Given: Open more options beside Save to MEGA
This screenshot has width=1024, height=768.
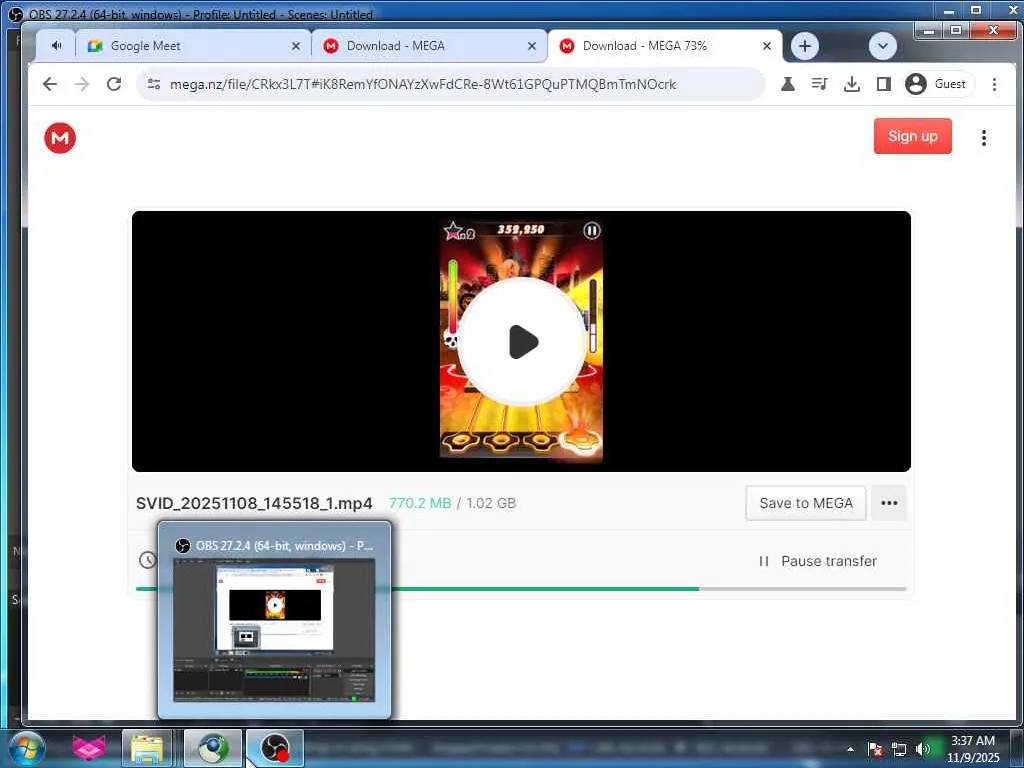Looking at the screenshot, I should tap(889, 503).
